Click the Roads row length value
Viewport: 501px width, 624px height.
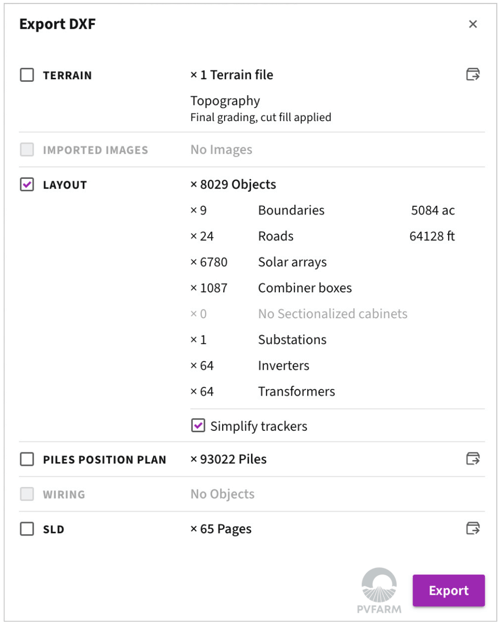432,236
